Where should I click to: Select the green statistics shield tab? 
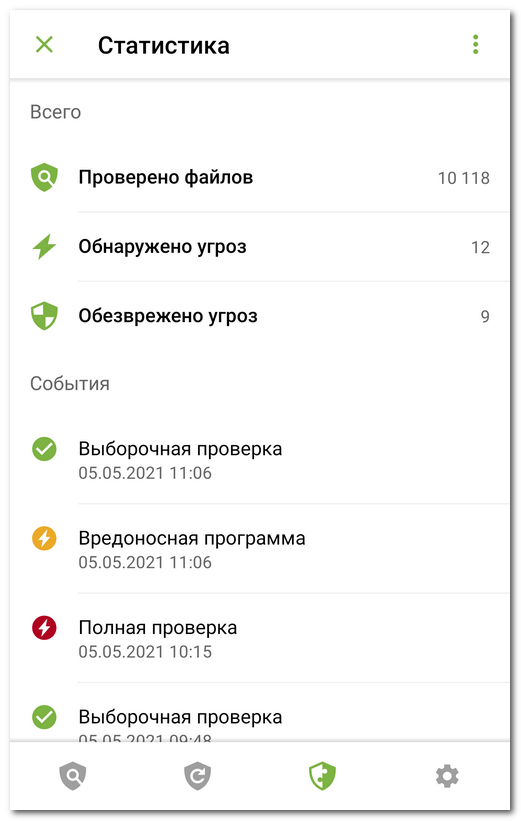pyautogui.click(x=322, y=776)
